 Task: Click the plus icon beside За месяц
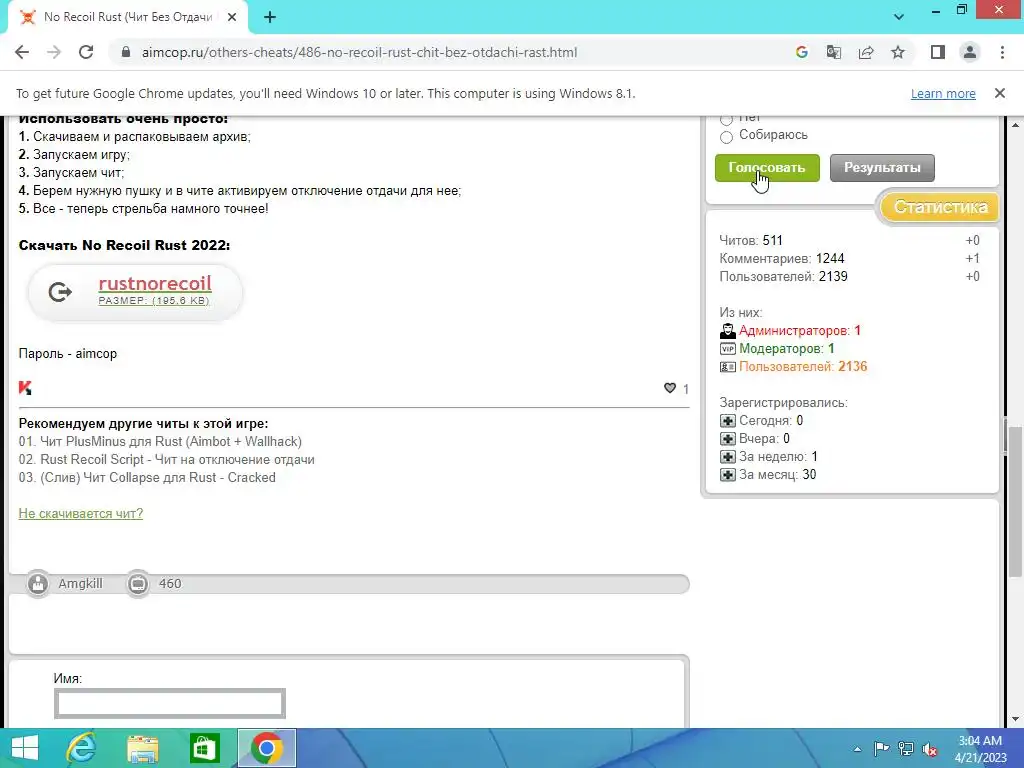tap(728, 475)
